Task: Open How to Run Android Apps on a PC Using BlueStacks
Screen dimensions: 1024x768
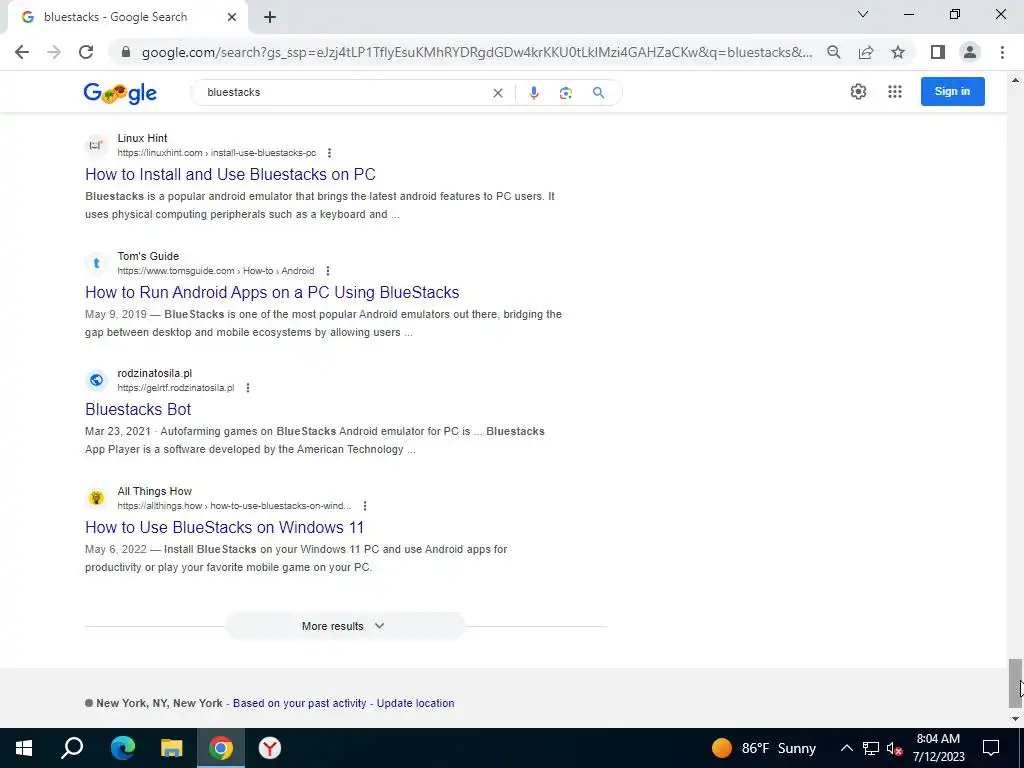Action: coord(272,293)
